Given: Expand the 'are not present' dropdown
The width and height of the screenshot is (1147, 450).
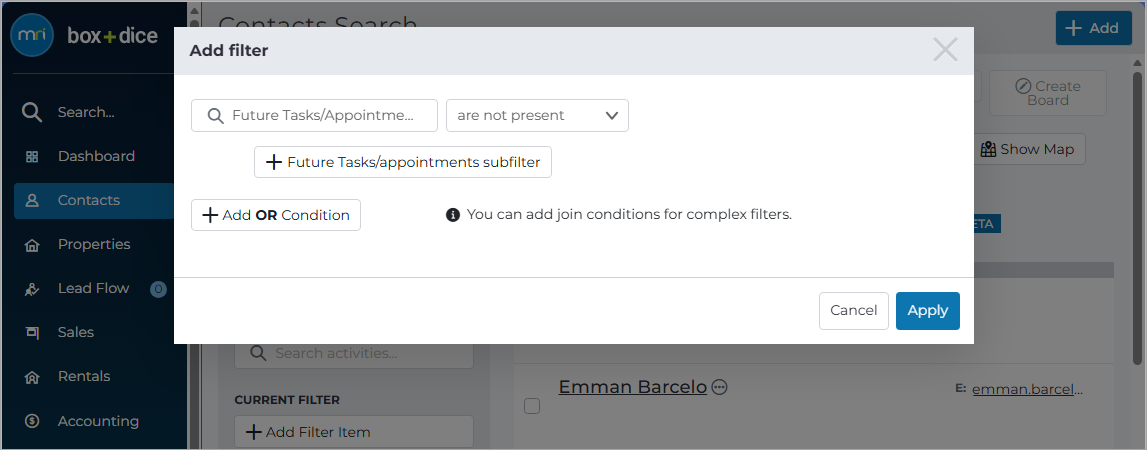Looking at the screenshot, I should pyautogui.click(x=537, y=116).
